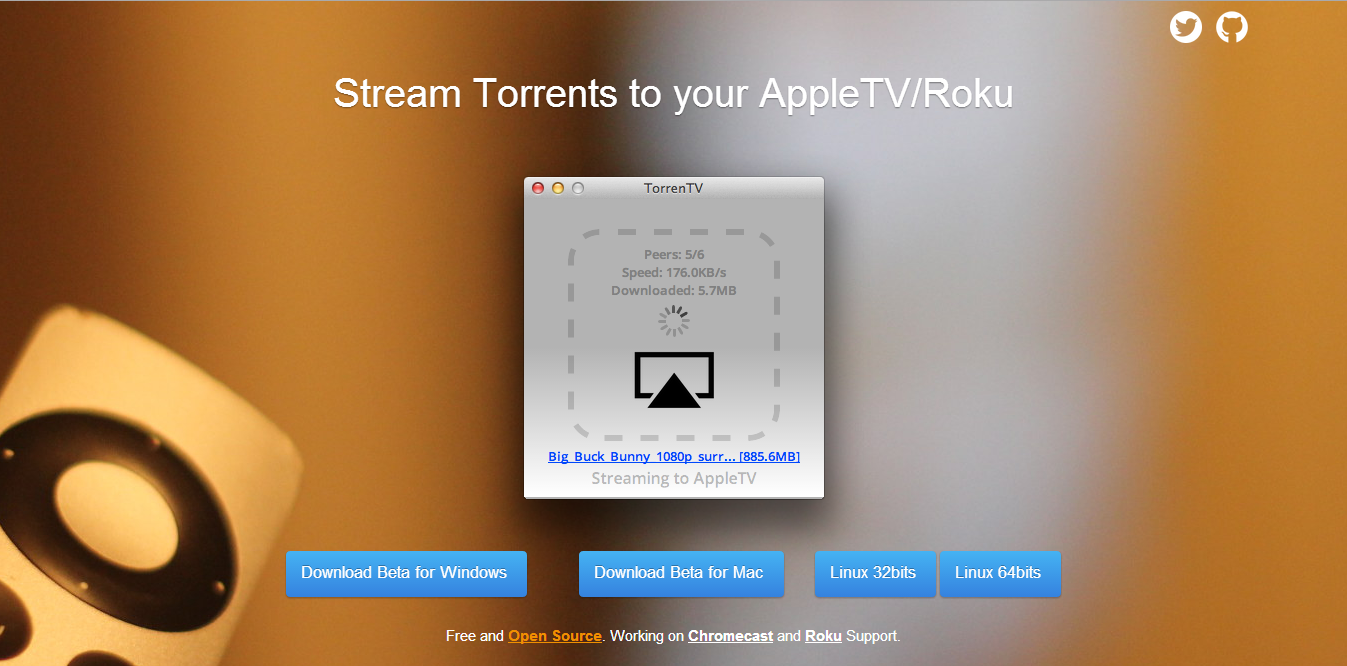Viewport: 1347px width, 666px height.
Task: Follow the Chromecast link
Action: 730,636
